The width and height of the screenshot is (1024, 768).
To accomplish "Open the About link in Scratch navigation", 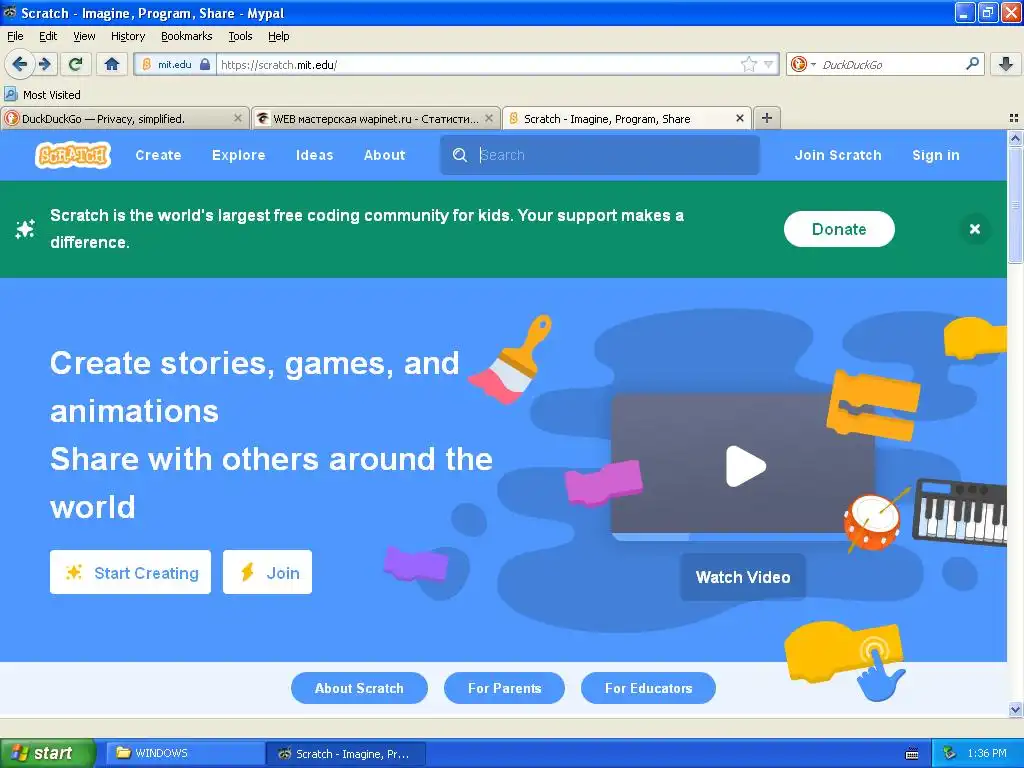I will (384, 155).
